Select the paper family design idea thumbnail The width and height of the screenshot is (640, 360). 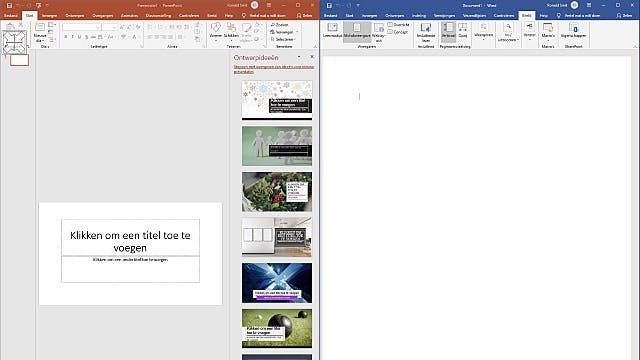[277, 146]
